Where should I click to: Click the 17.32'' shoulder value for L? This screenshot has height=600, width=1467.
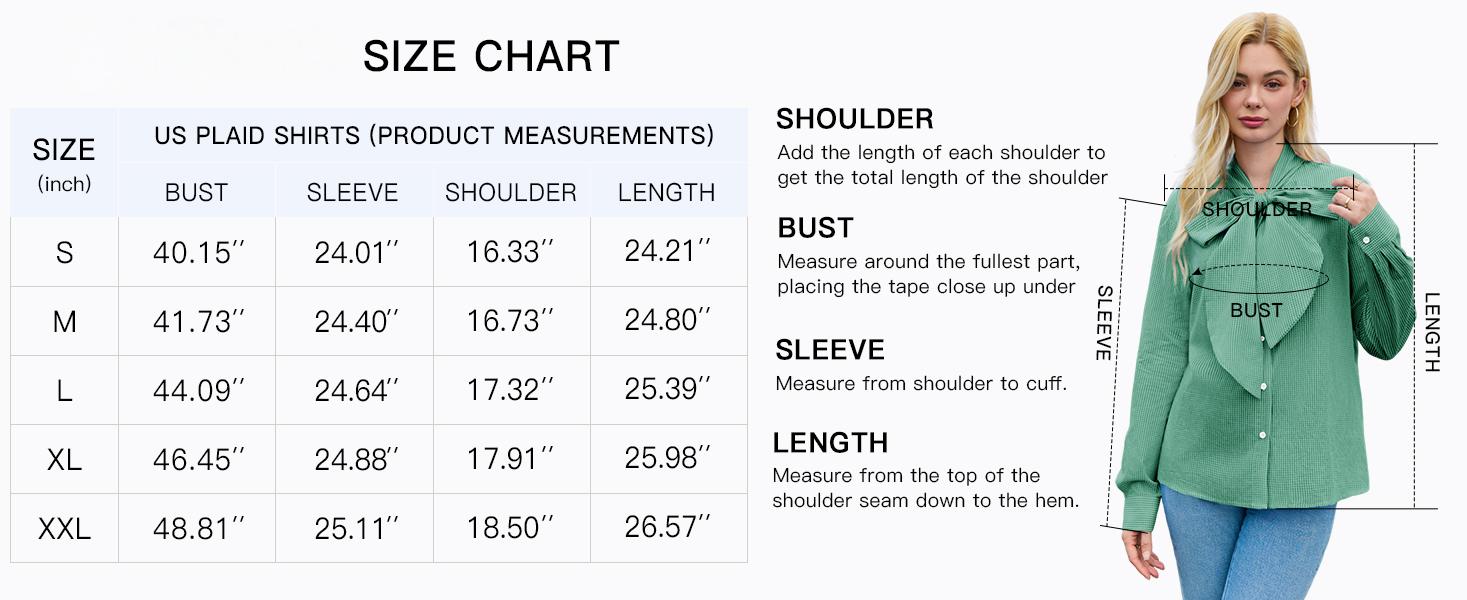click(x=510, y=391)
